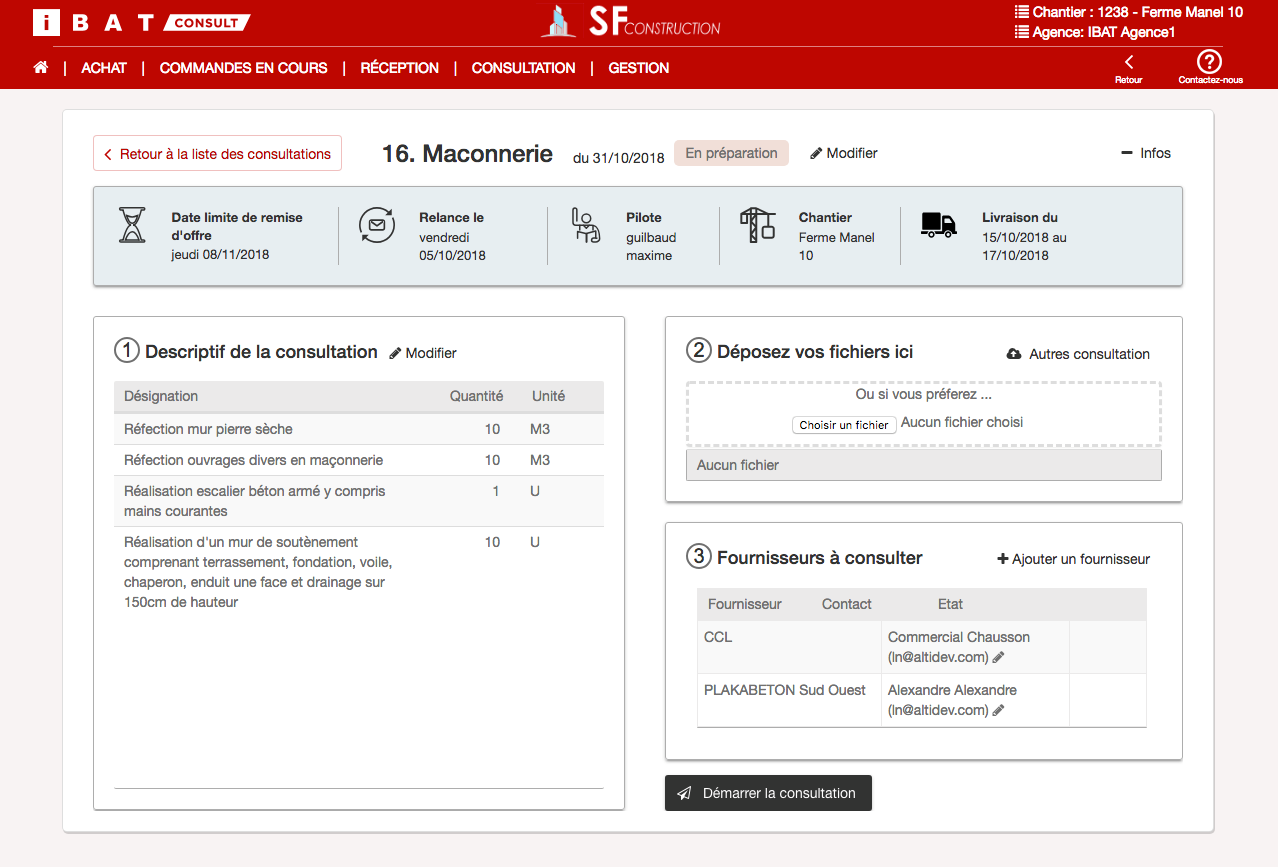Open Autres consultation cloud link

coord(1078,354)
